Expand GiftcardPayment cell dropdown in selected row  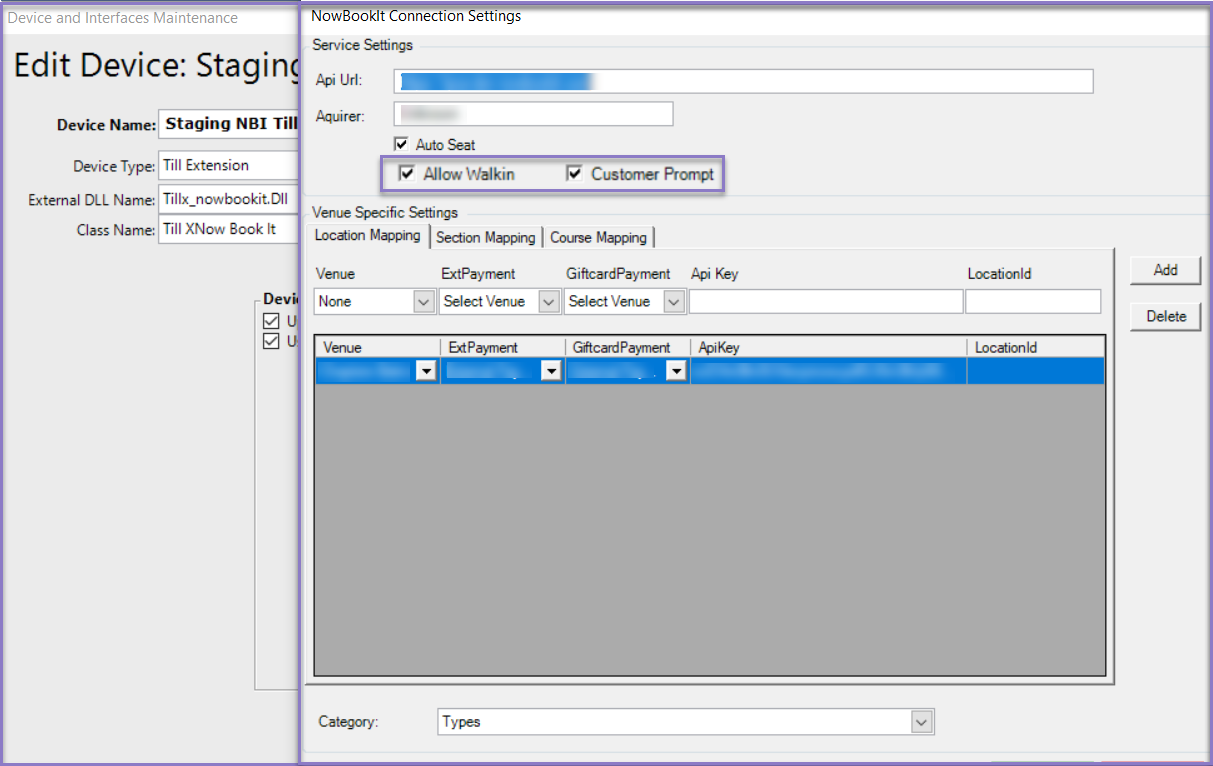coord(677,371)
